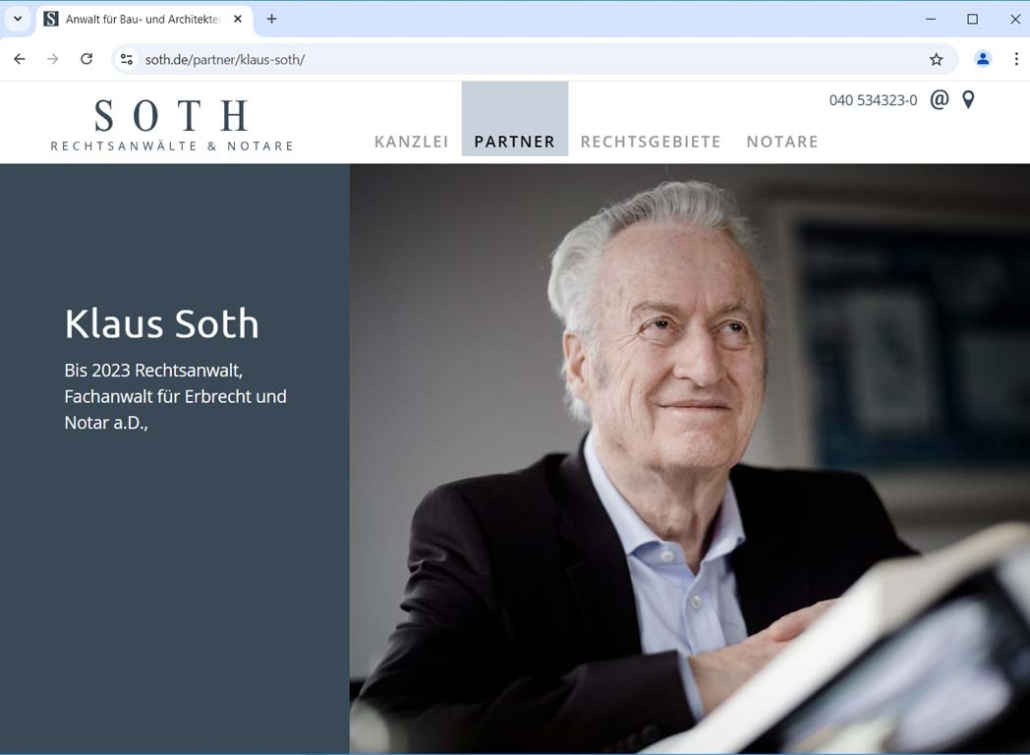
Task: Click the portrait photo of Klaus Soth
Action: coord(690,459)
